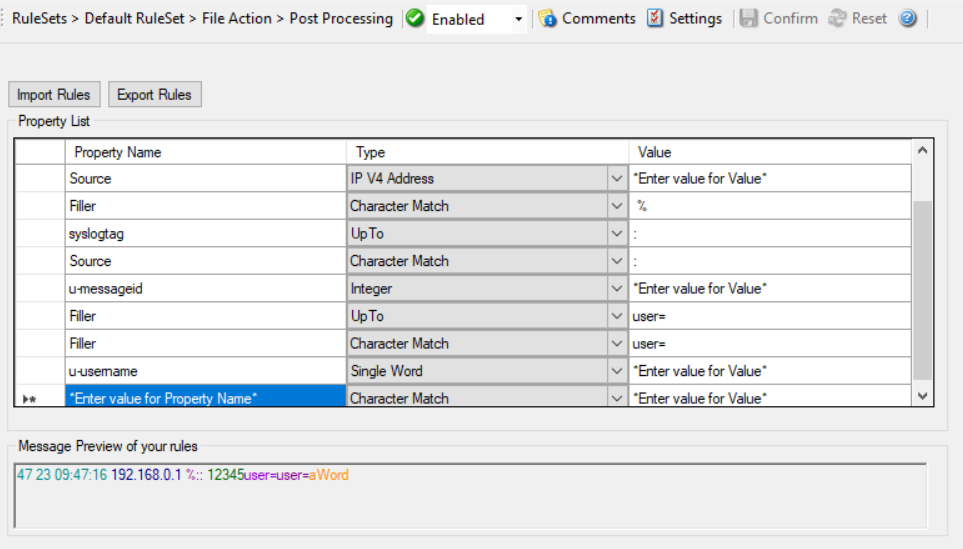Click the Reset arrow icon
This screenshot has height=549, width=963.
[x=838, y=19]
